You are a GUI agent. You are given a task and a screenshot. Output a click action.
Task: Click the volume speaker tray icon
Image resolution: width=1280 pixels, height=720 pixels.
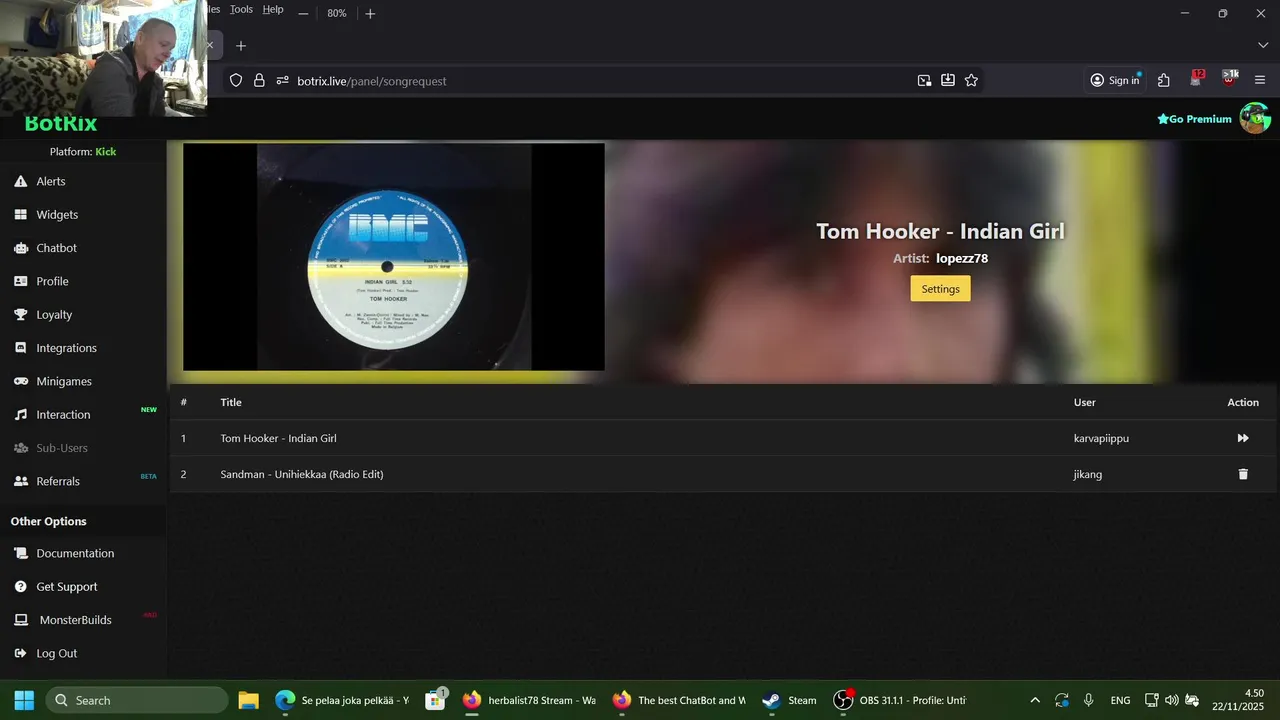coord(1171,700)
